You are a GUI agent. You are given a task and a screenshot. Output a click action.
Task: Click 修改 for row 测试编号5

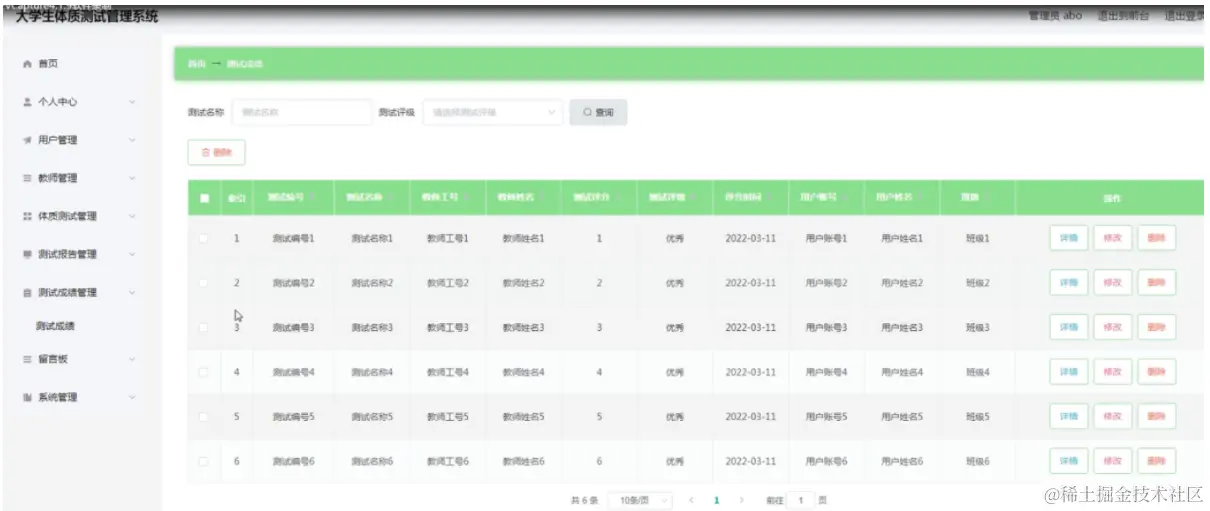(1112, 416)
